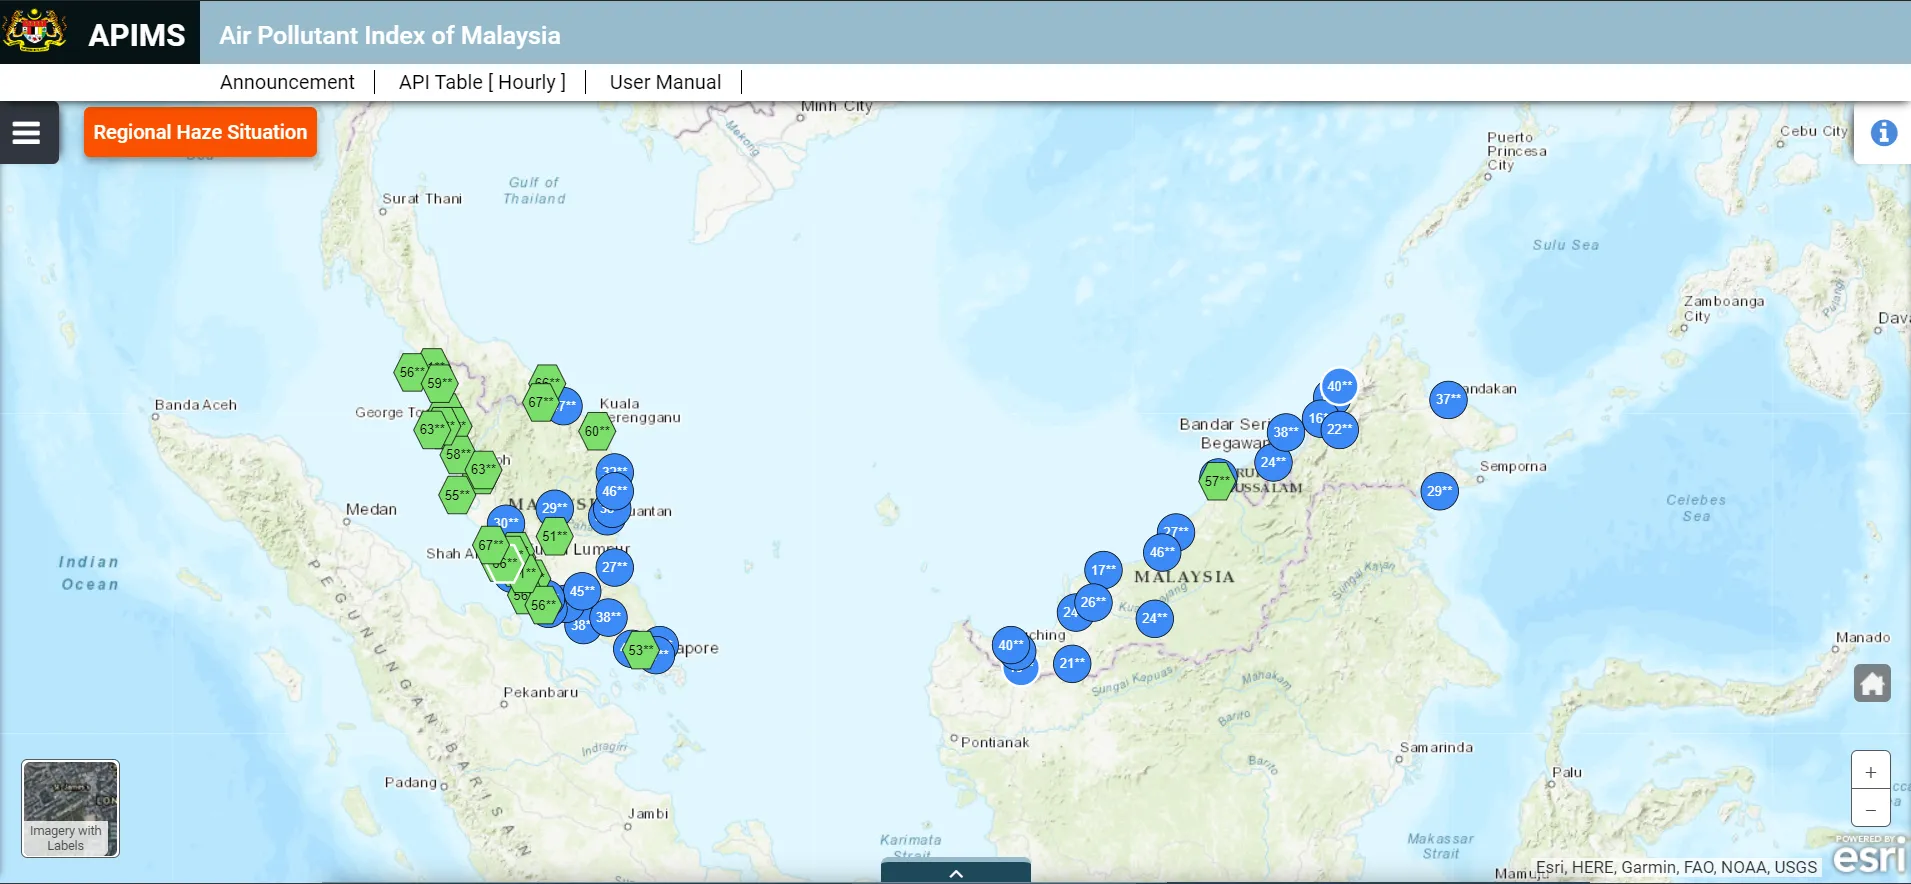The width and height of the screenshot is (1911, 884).
Task: Select the 29** marker near Semporna
Action: [x=1439, y=491]
